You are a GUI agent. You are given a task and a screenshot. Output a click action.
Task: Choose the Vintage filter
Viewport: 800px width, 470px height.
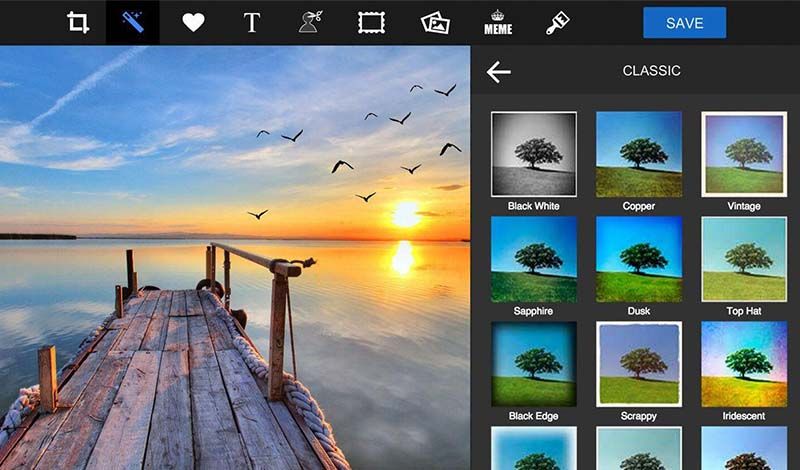click(x=743, y=153)
